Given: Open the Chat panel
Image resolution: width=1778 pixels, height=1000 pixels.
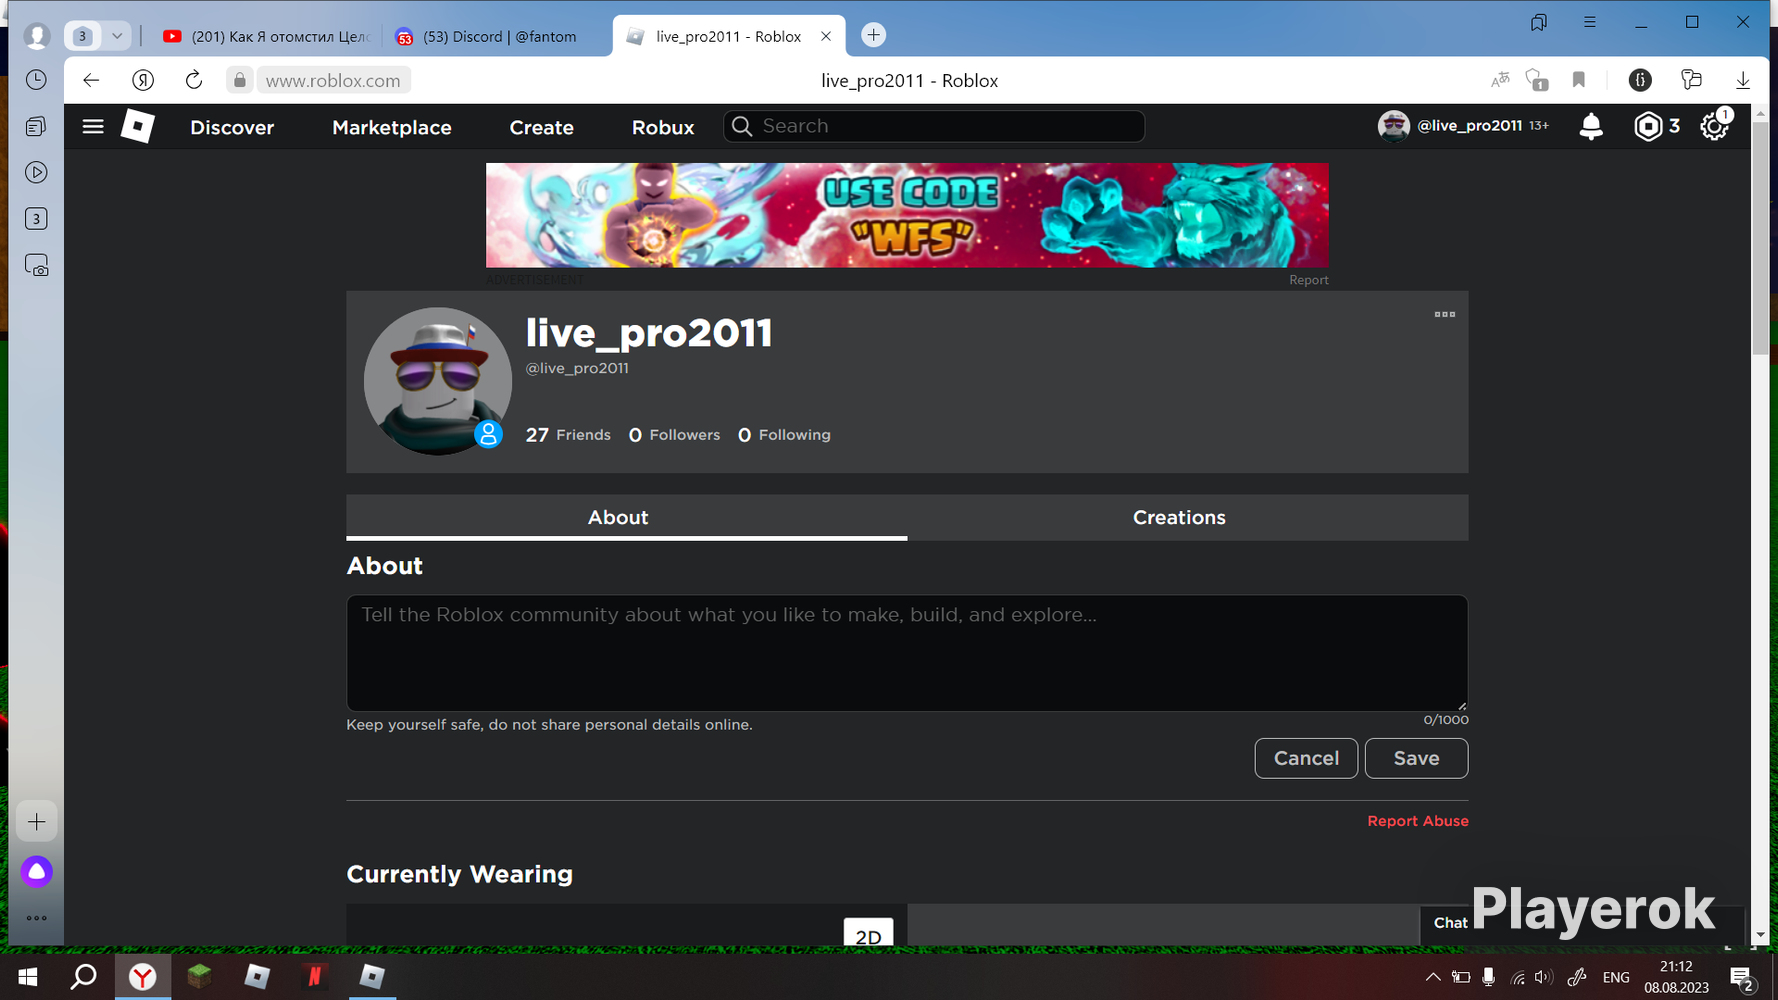Looking at the screenshot, I should 1450,923.
